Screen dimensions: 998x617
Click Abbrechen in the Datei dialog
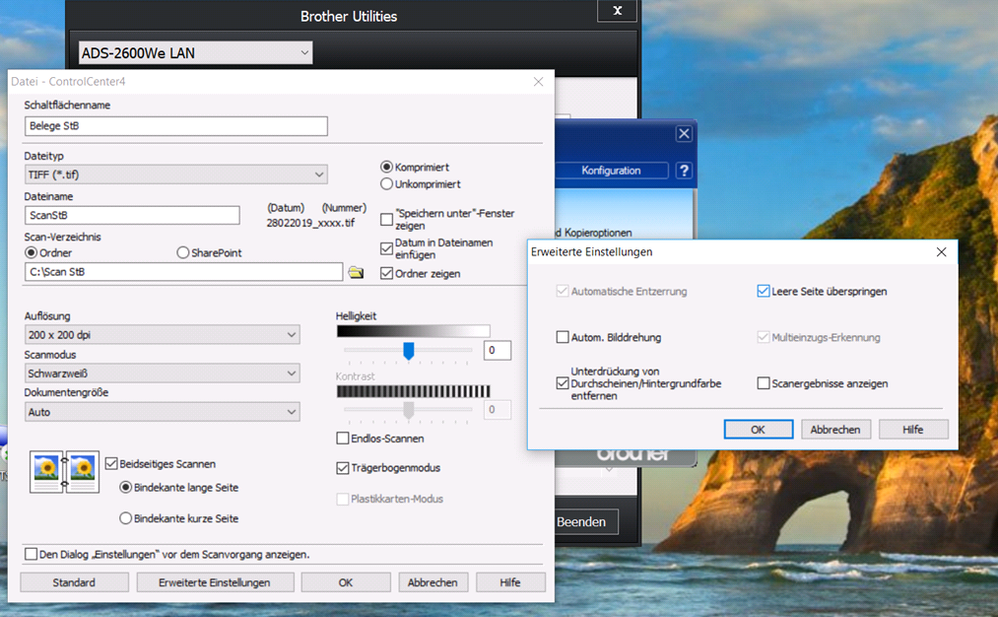click(x=433, y=583)
